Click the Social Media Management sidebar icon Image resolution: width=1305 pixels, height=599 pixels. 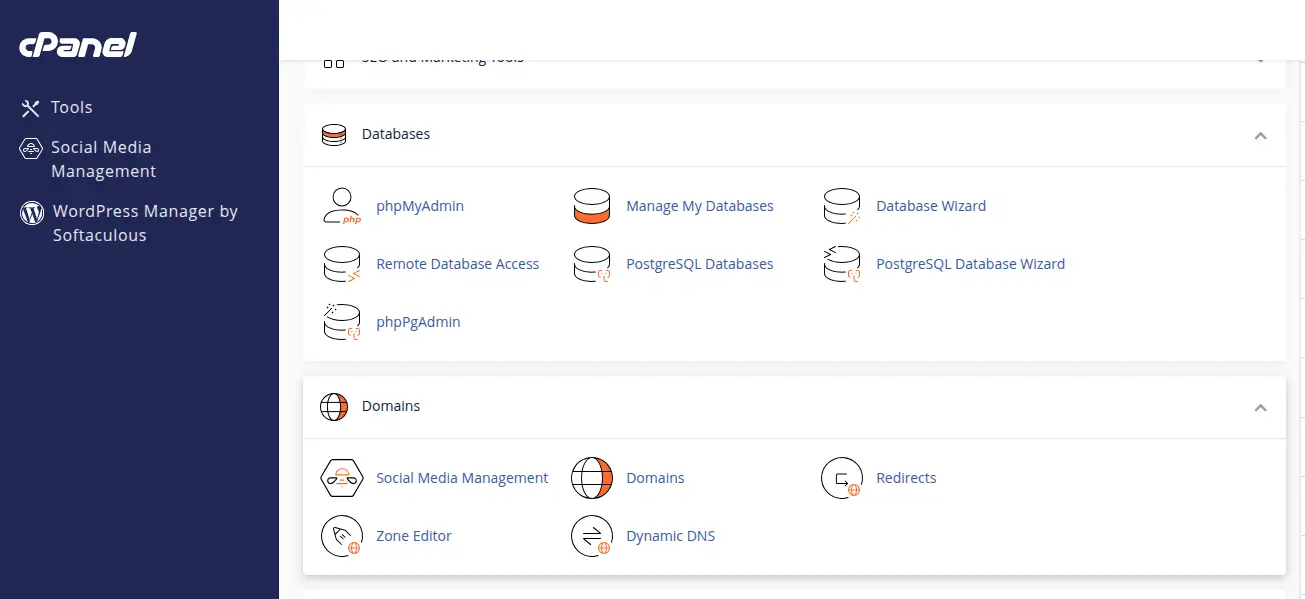[x=31, y=148]
